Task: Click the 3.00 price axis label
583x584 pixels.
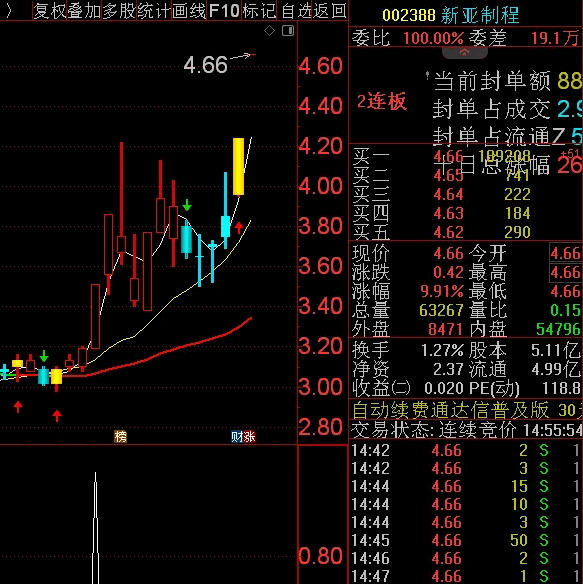Action: (320, 386)
